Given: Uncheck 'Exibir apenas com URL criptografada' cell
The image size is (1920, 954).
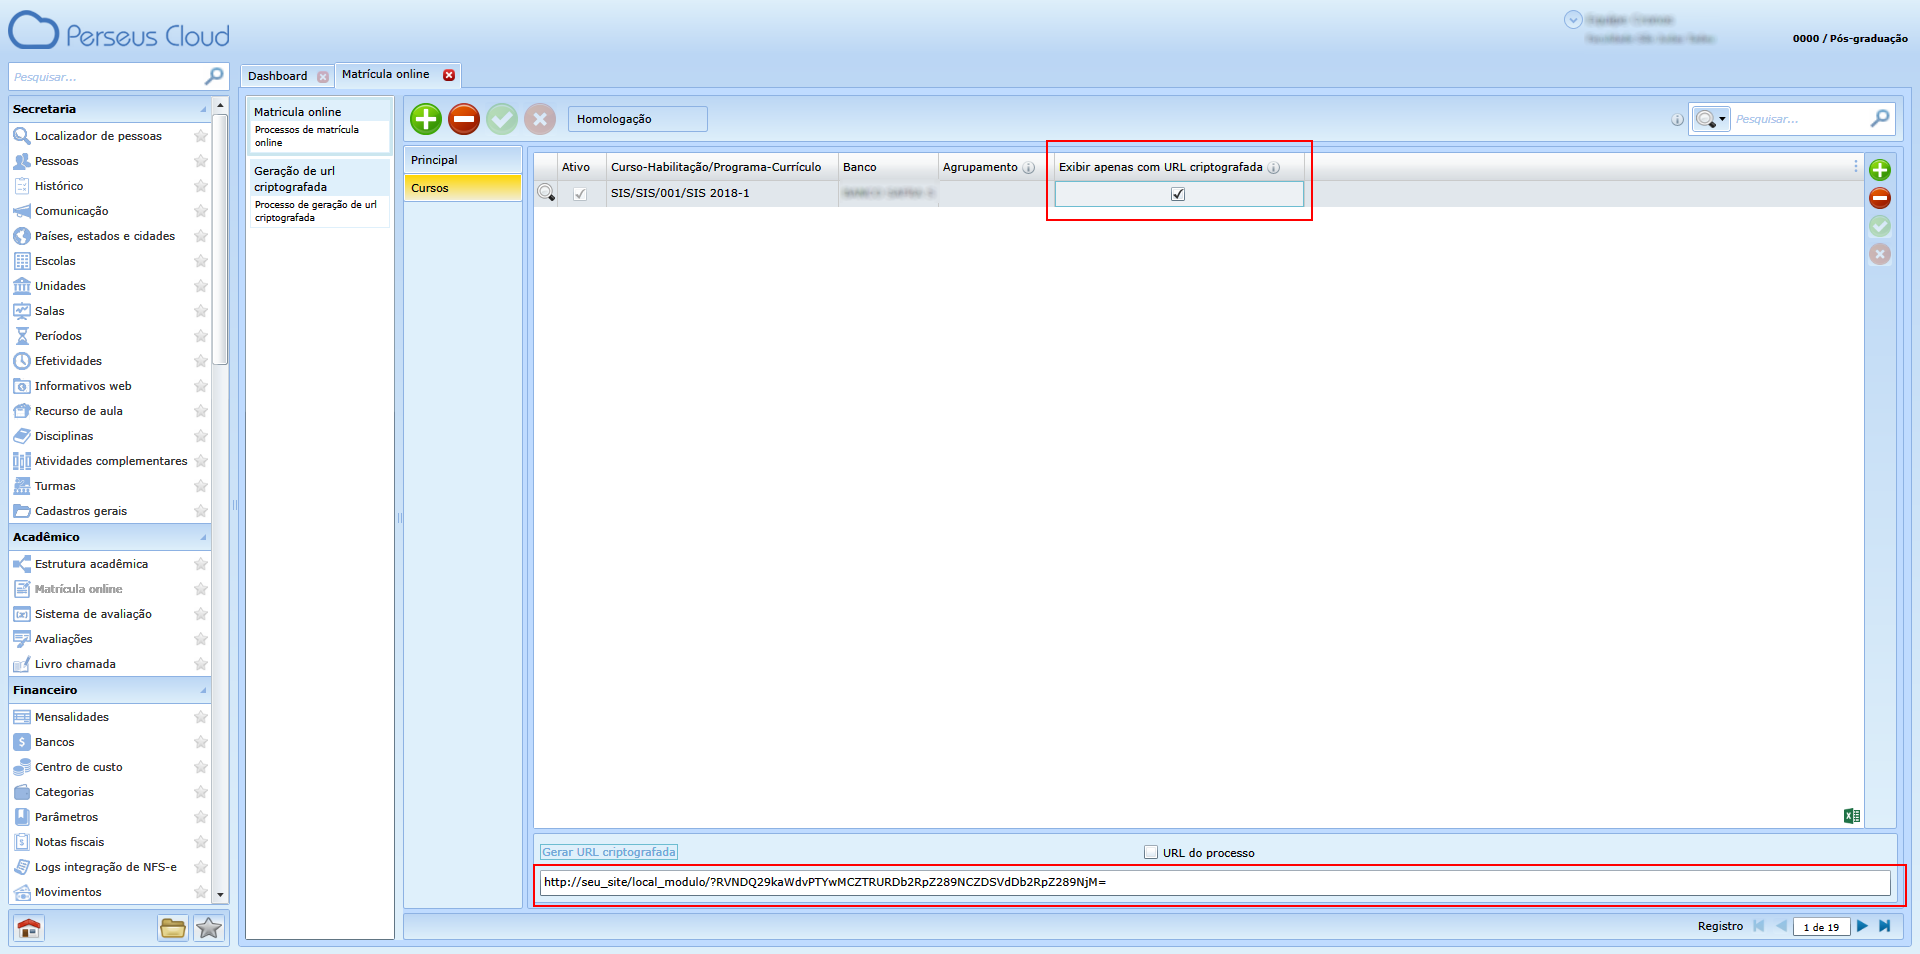Looking at the screenshot, I should click(x=1178, y=194).
